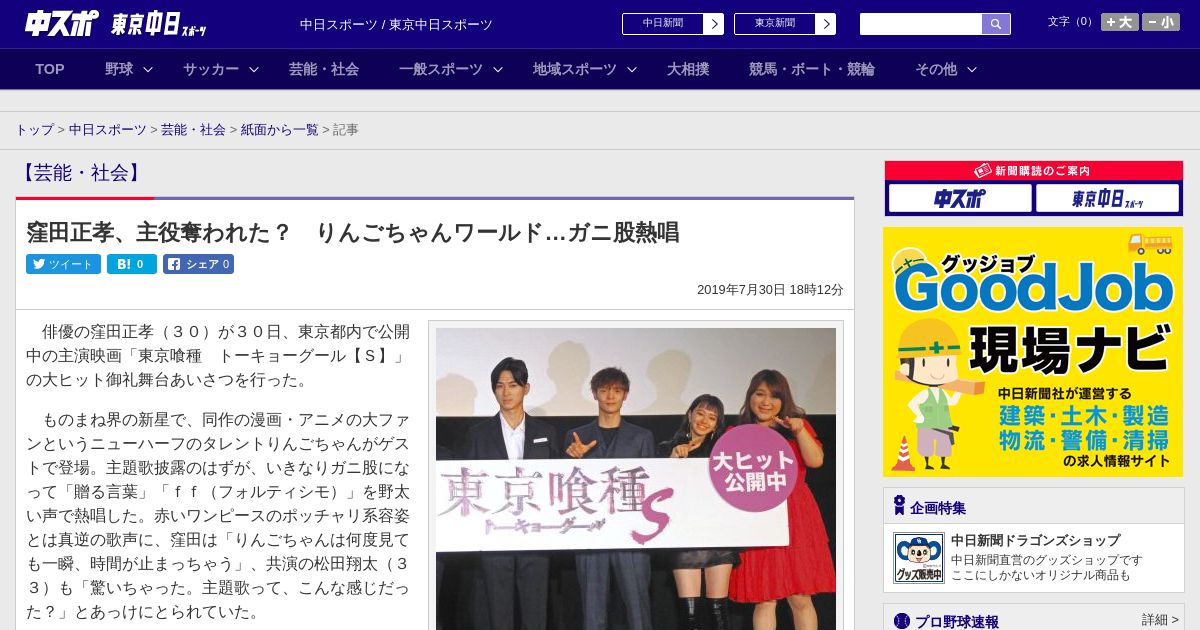Open 野球 navigation menu
The image size is (1200, 630).
[119, 69]
